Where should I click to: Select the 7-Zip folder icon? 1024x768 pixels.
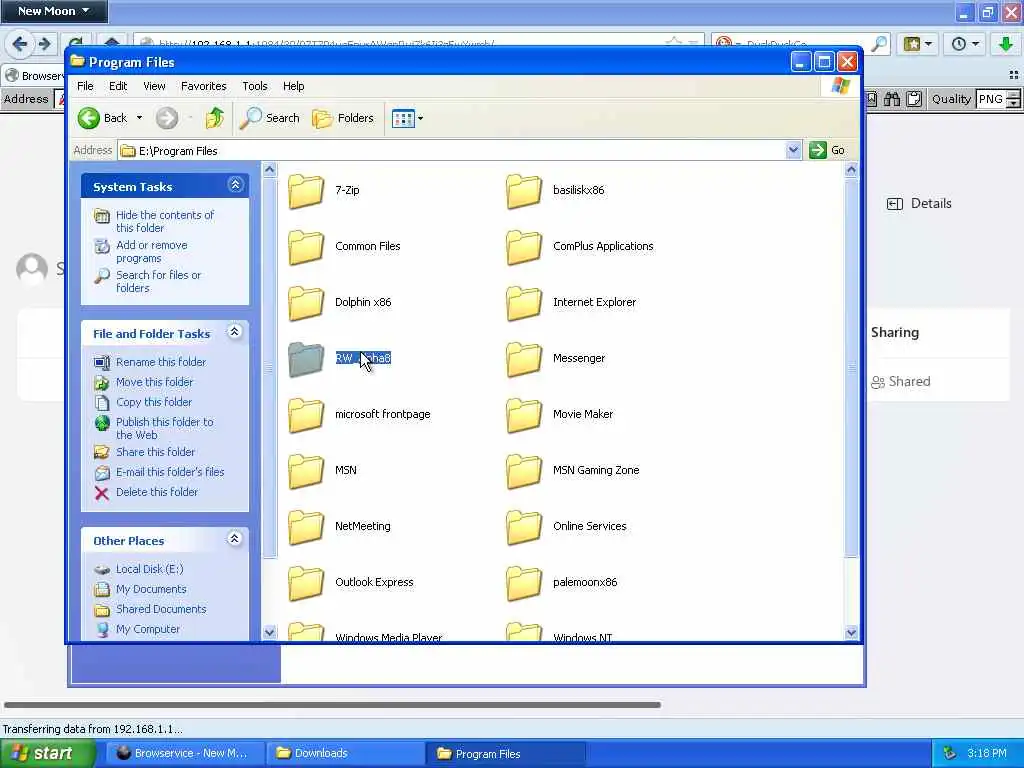(x=306, y=191)
